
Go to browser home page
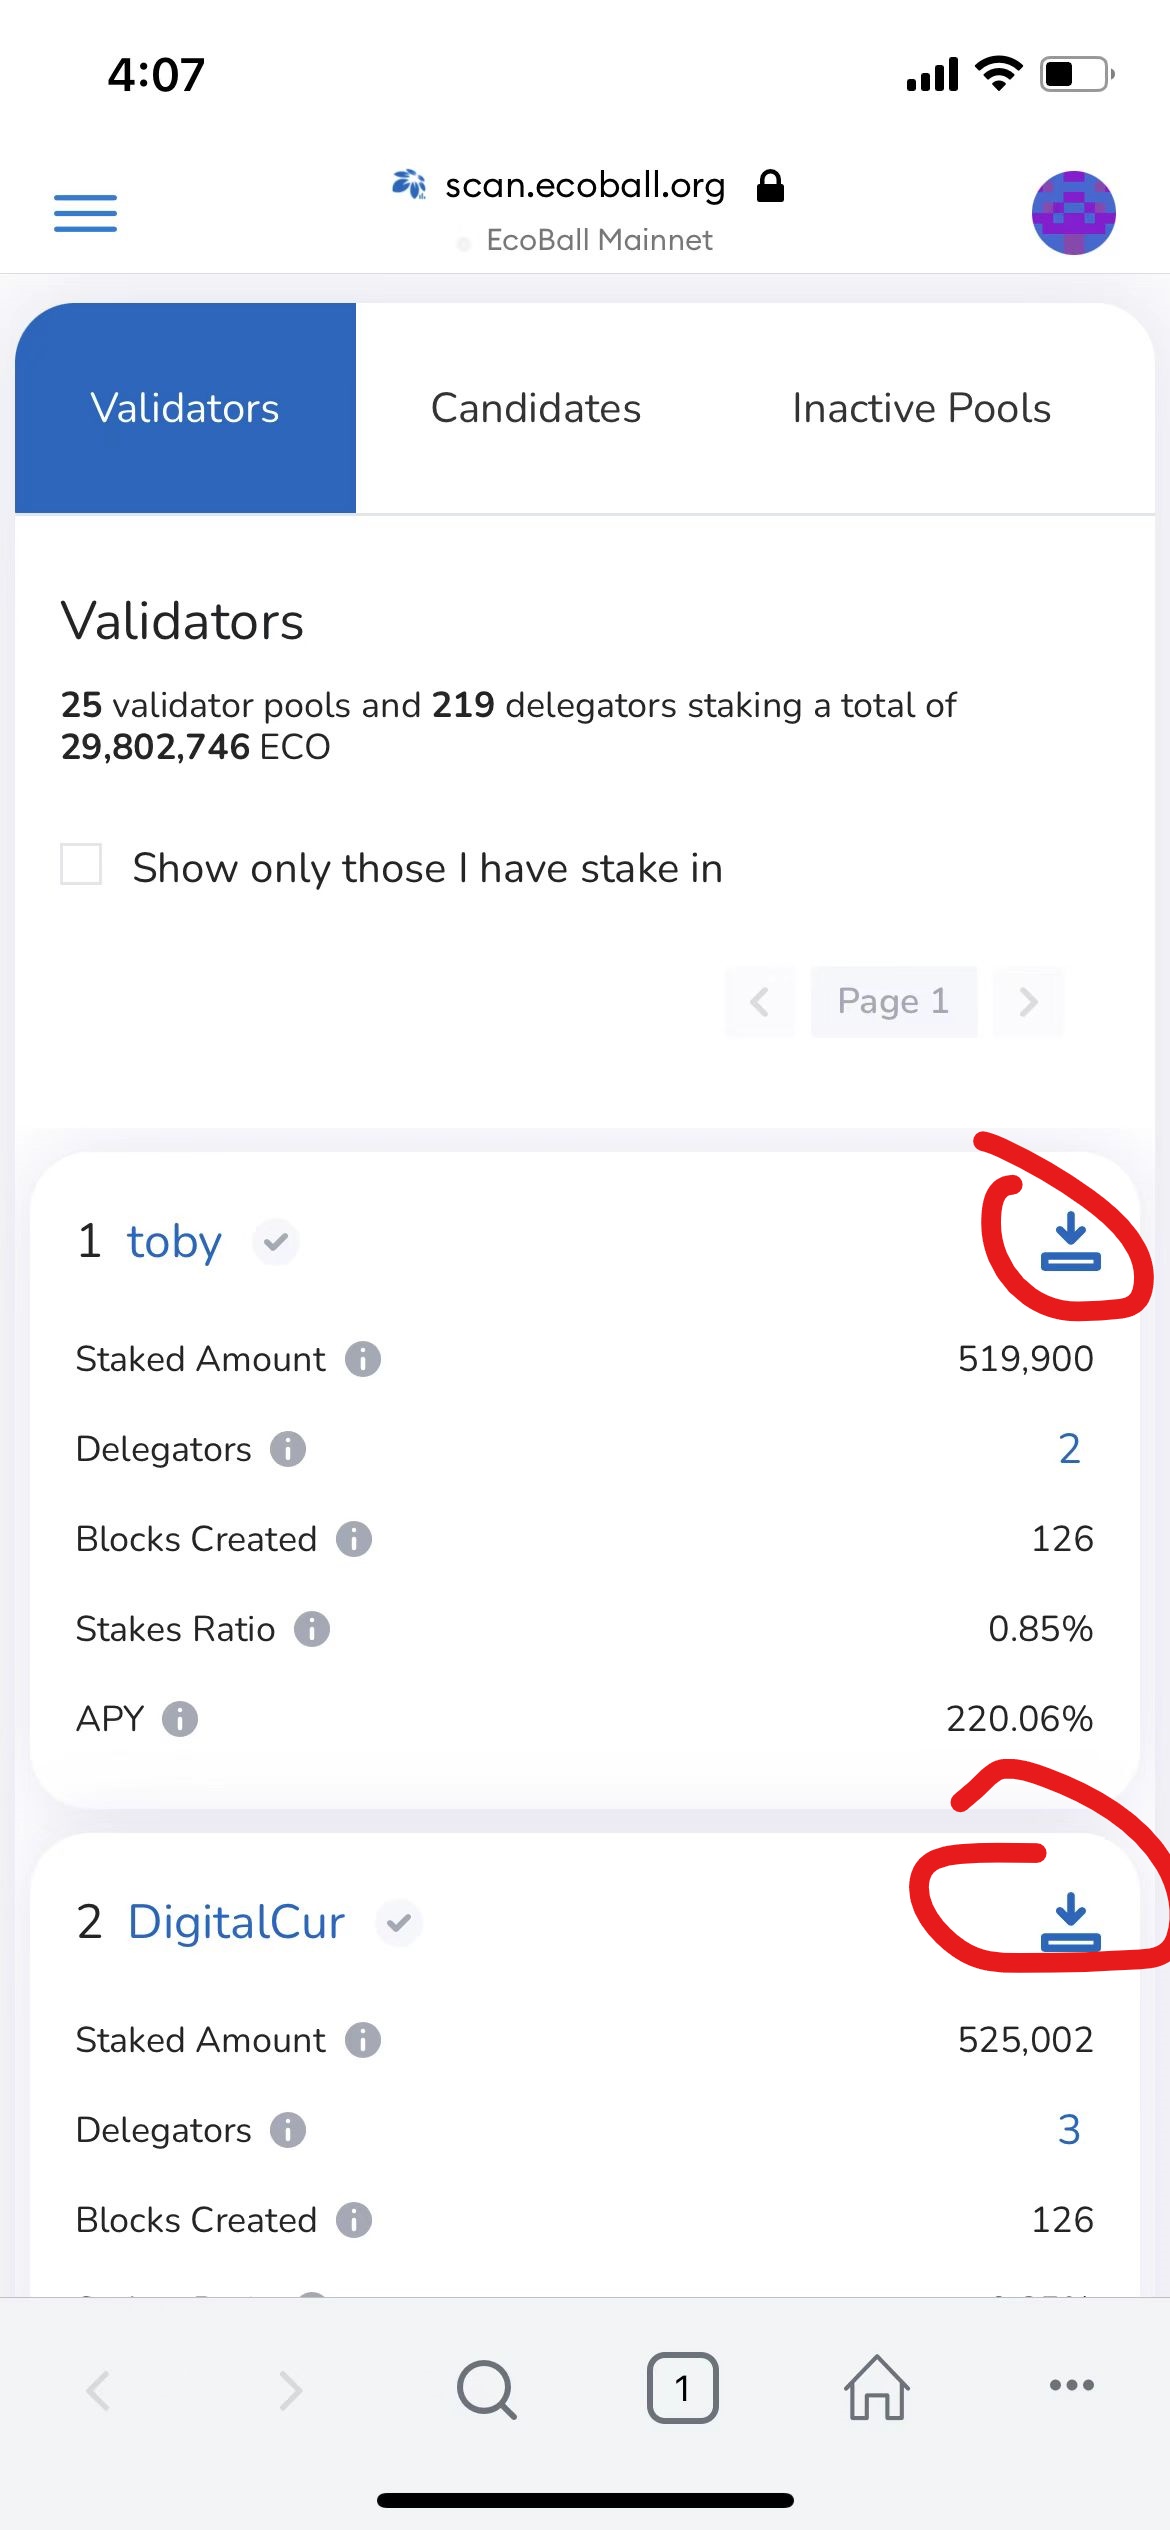pyautogui.click(x=877, y=2388)
